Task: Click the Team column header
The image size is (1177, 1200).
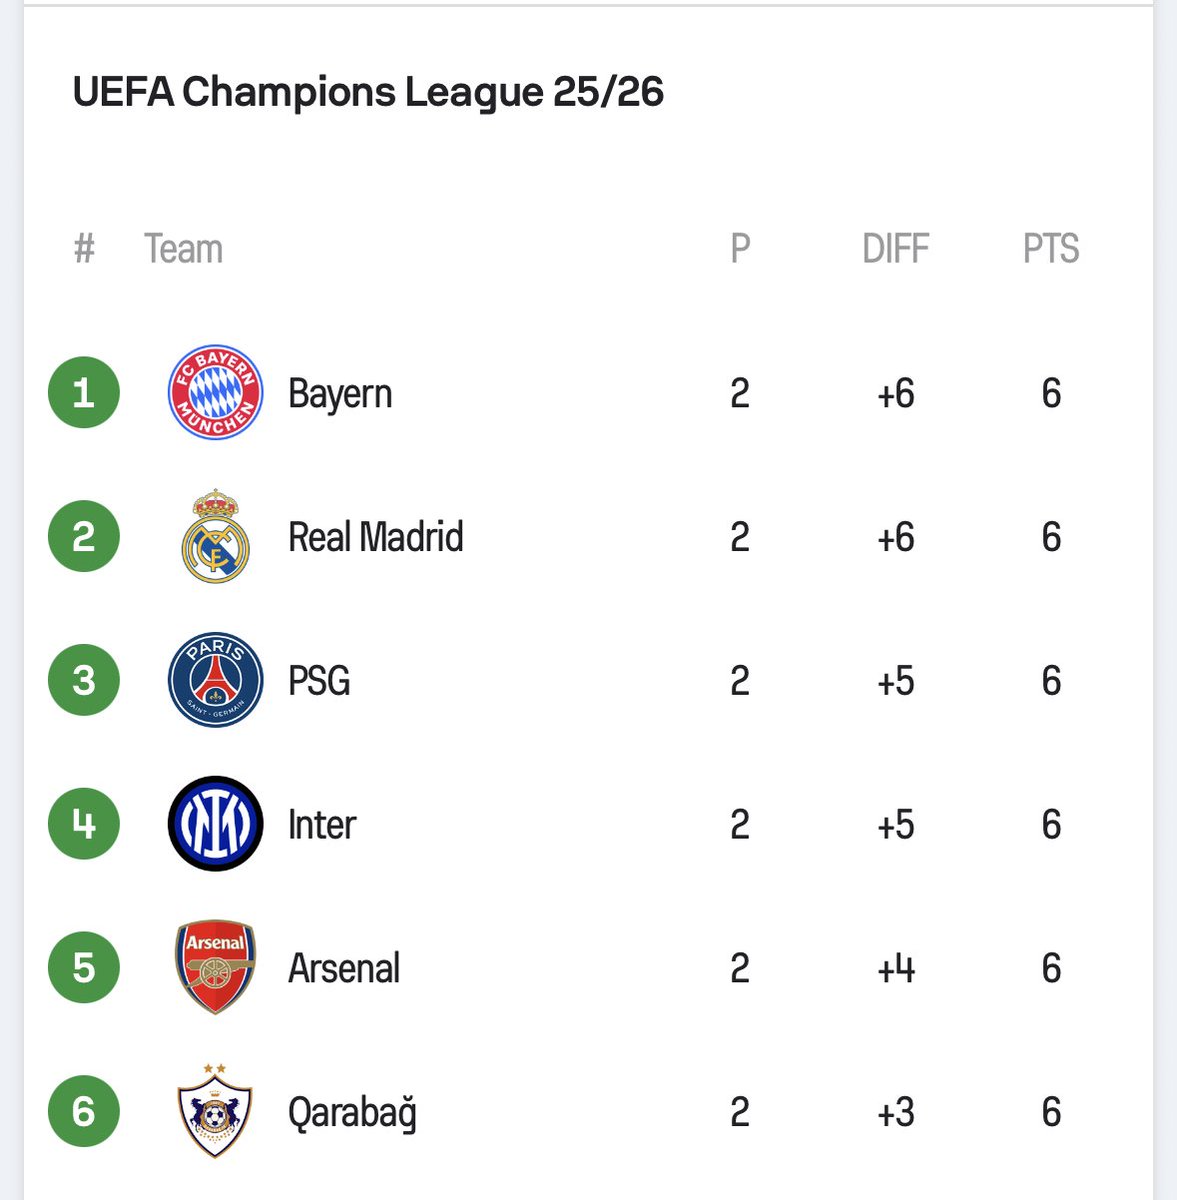Action: pyautogui.click(x=183, y=249)
